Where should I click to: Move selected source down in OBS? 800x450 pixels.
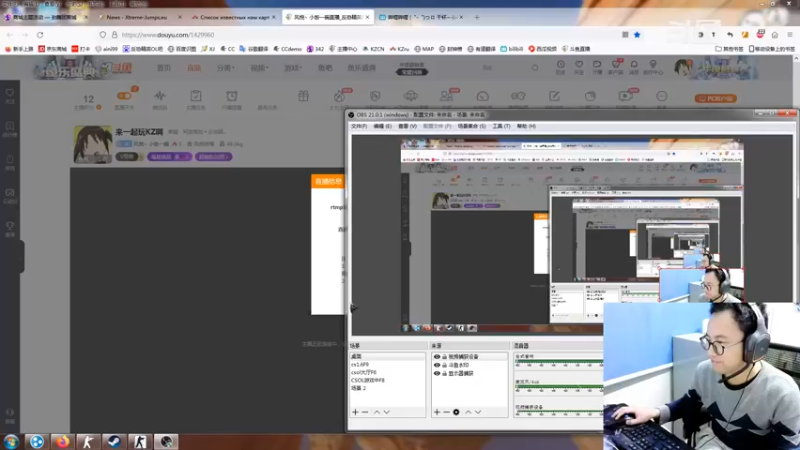coord(478,412)
